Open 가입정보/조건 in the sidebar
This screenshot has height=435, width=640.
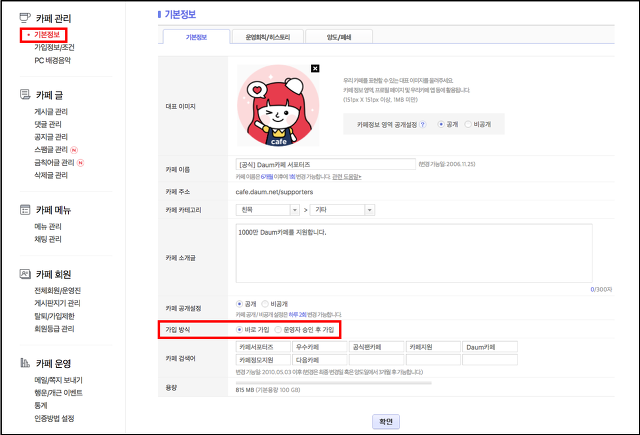pos(54,47)
